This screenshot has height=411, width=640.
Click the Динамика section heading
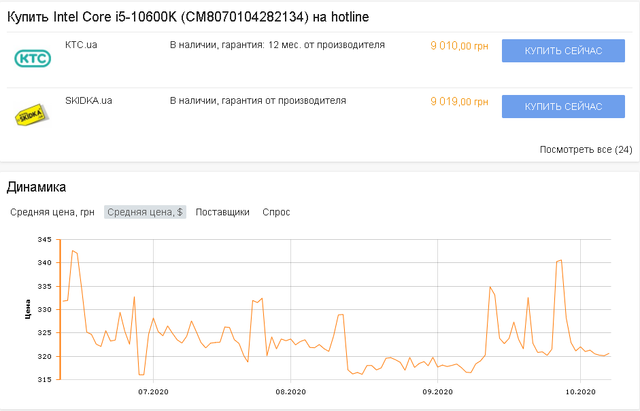[36, 187]
